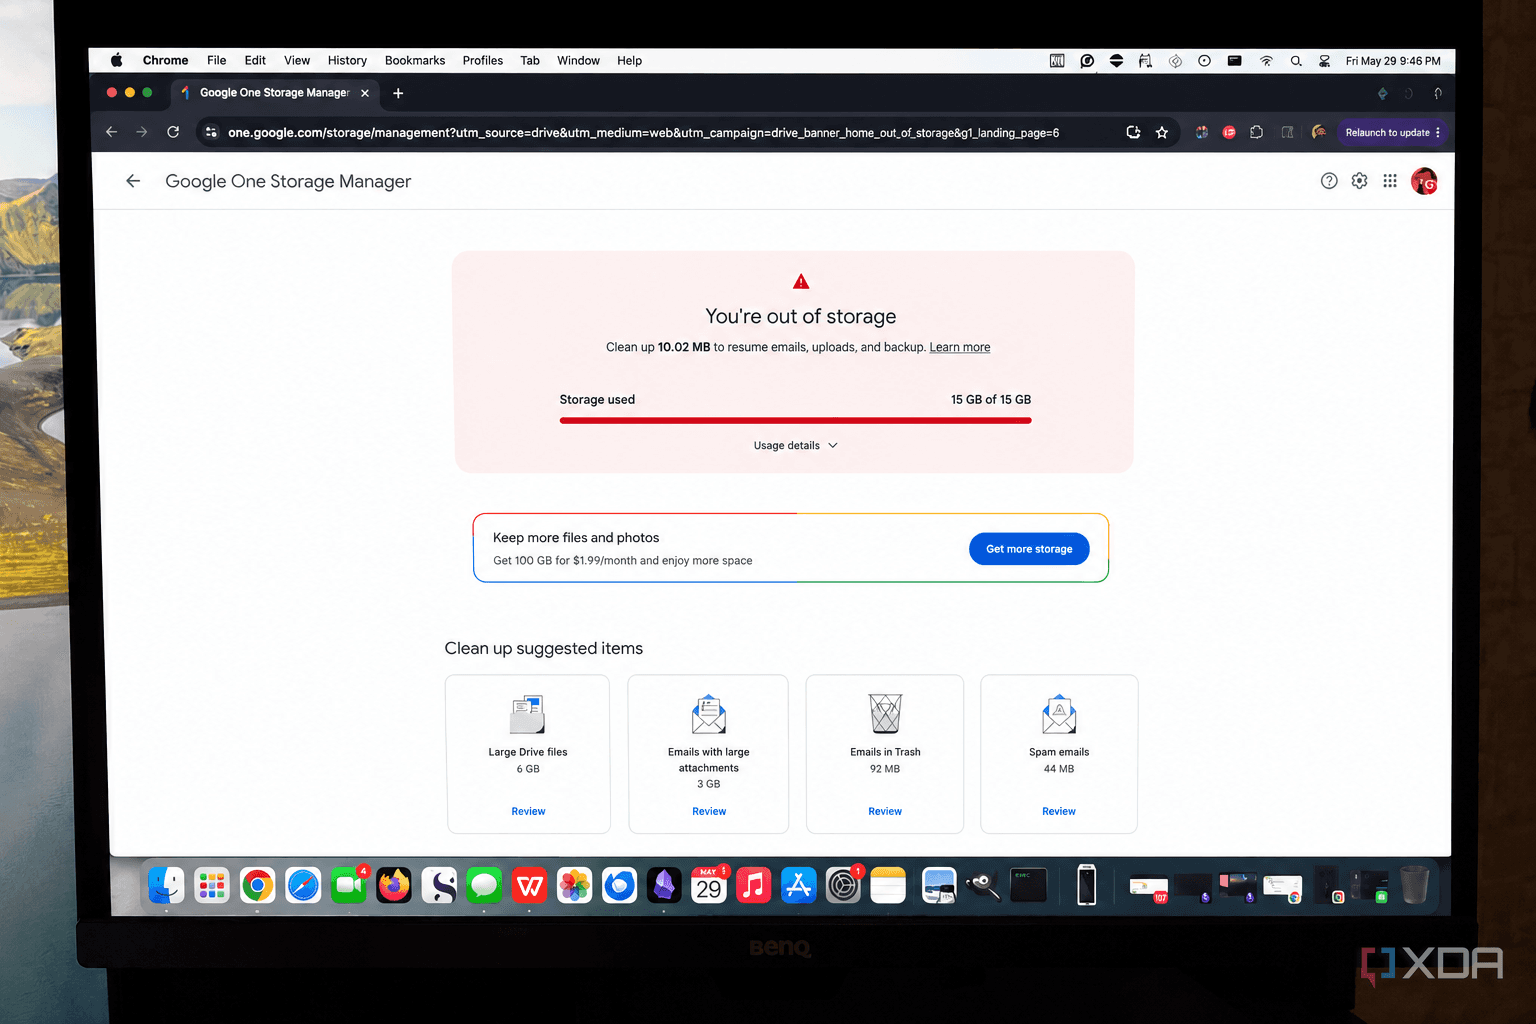Click Chrome's browser back arrow

tap(111, 132)
